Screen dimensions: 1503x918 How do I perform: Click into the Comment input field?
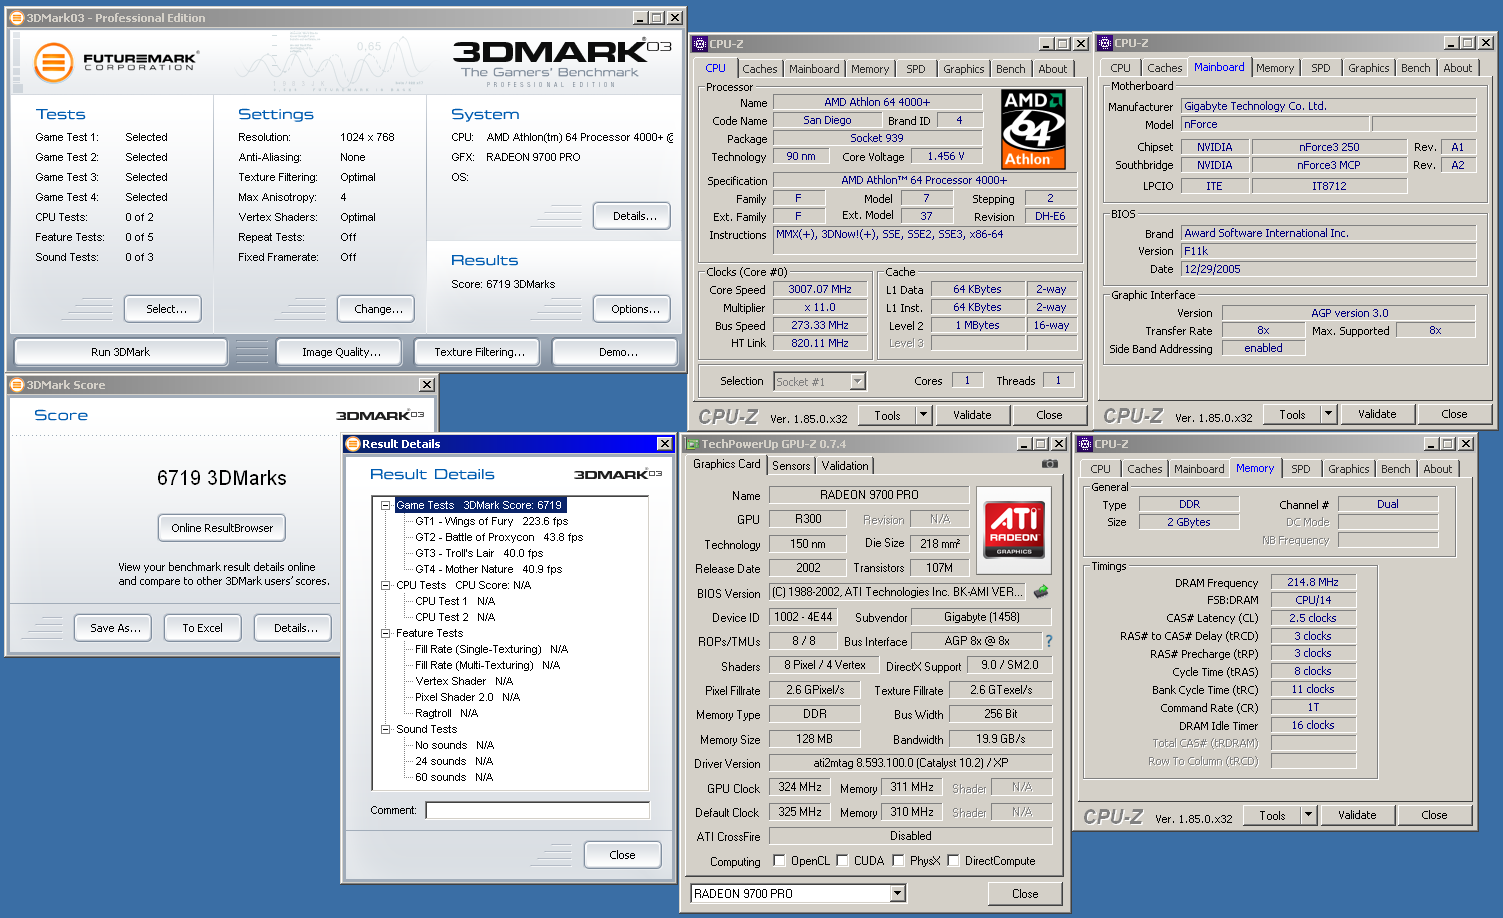coord(537,810)
